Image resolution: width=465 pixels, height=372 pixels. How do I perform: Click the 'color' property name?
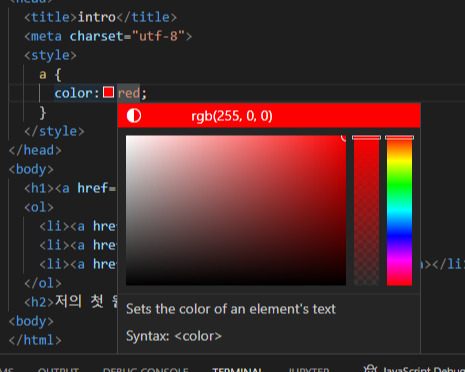[x=74, y=93]
